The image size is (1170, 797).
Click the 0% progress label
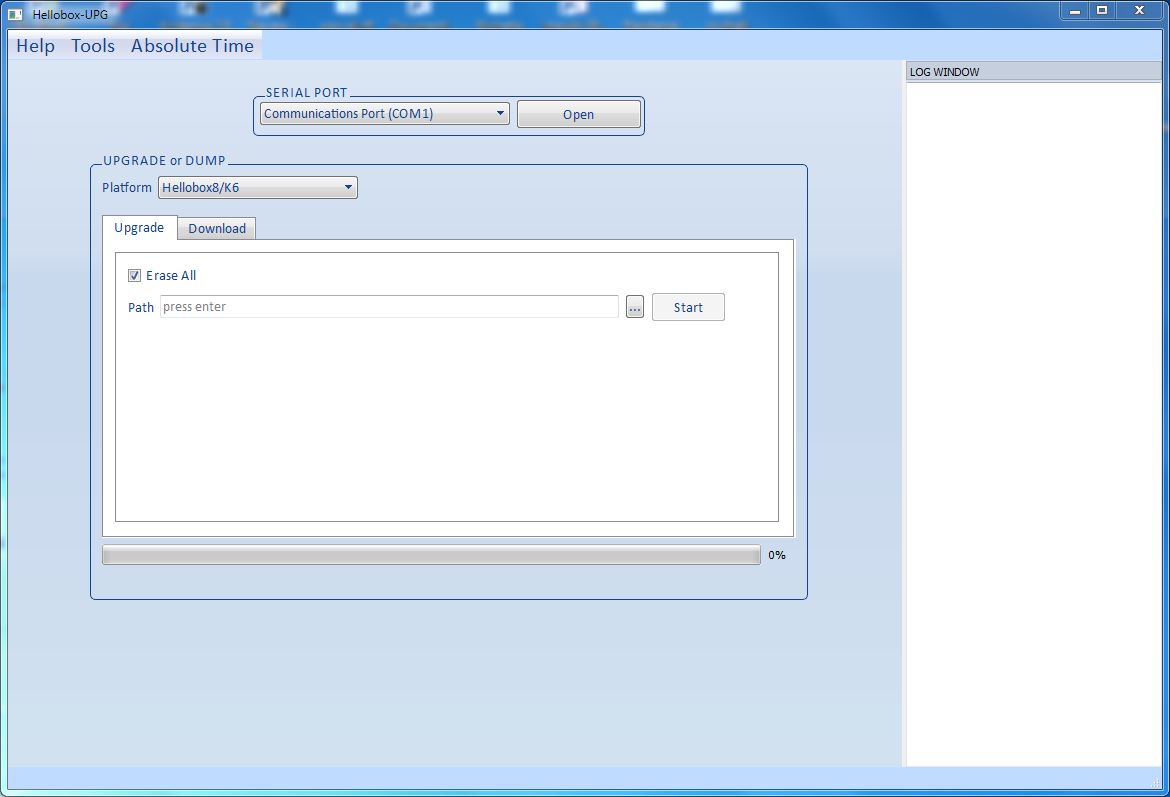[x=777, y=555]
